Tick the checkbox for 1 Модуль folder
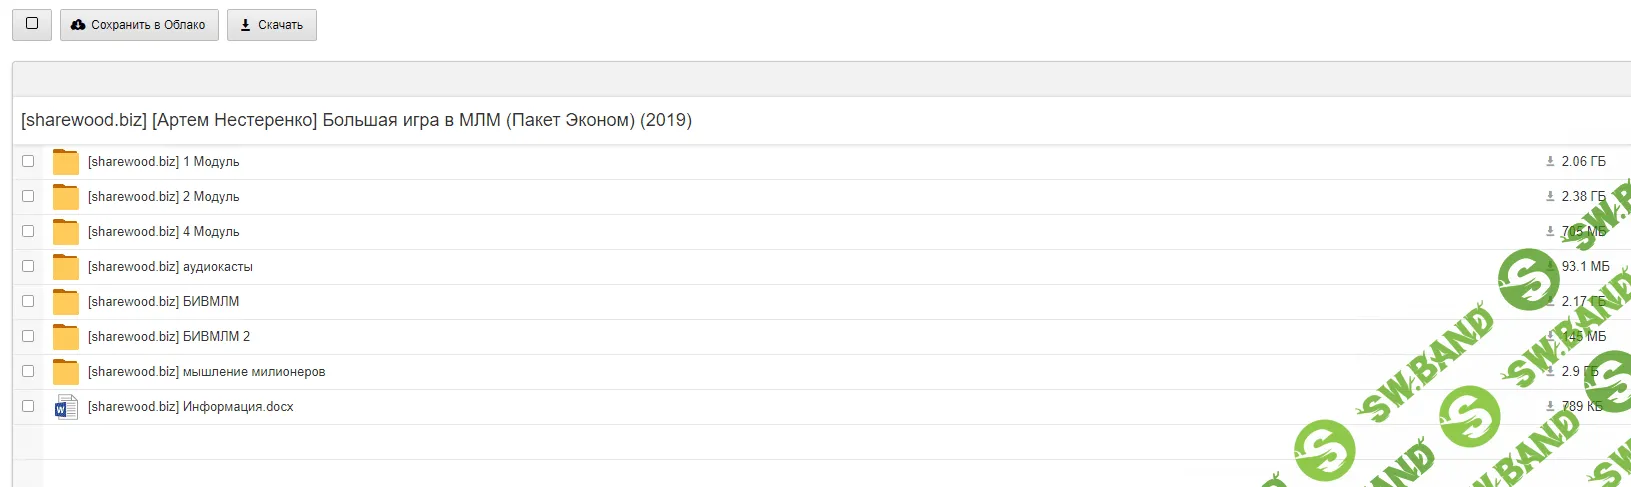Screen dimensions: 1631x487 [x=28, y=161]
